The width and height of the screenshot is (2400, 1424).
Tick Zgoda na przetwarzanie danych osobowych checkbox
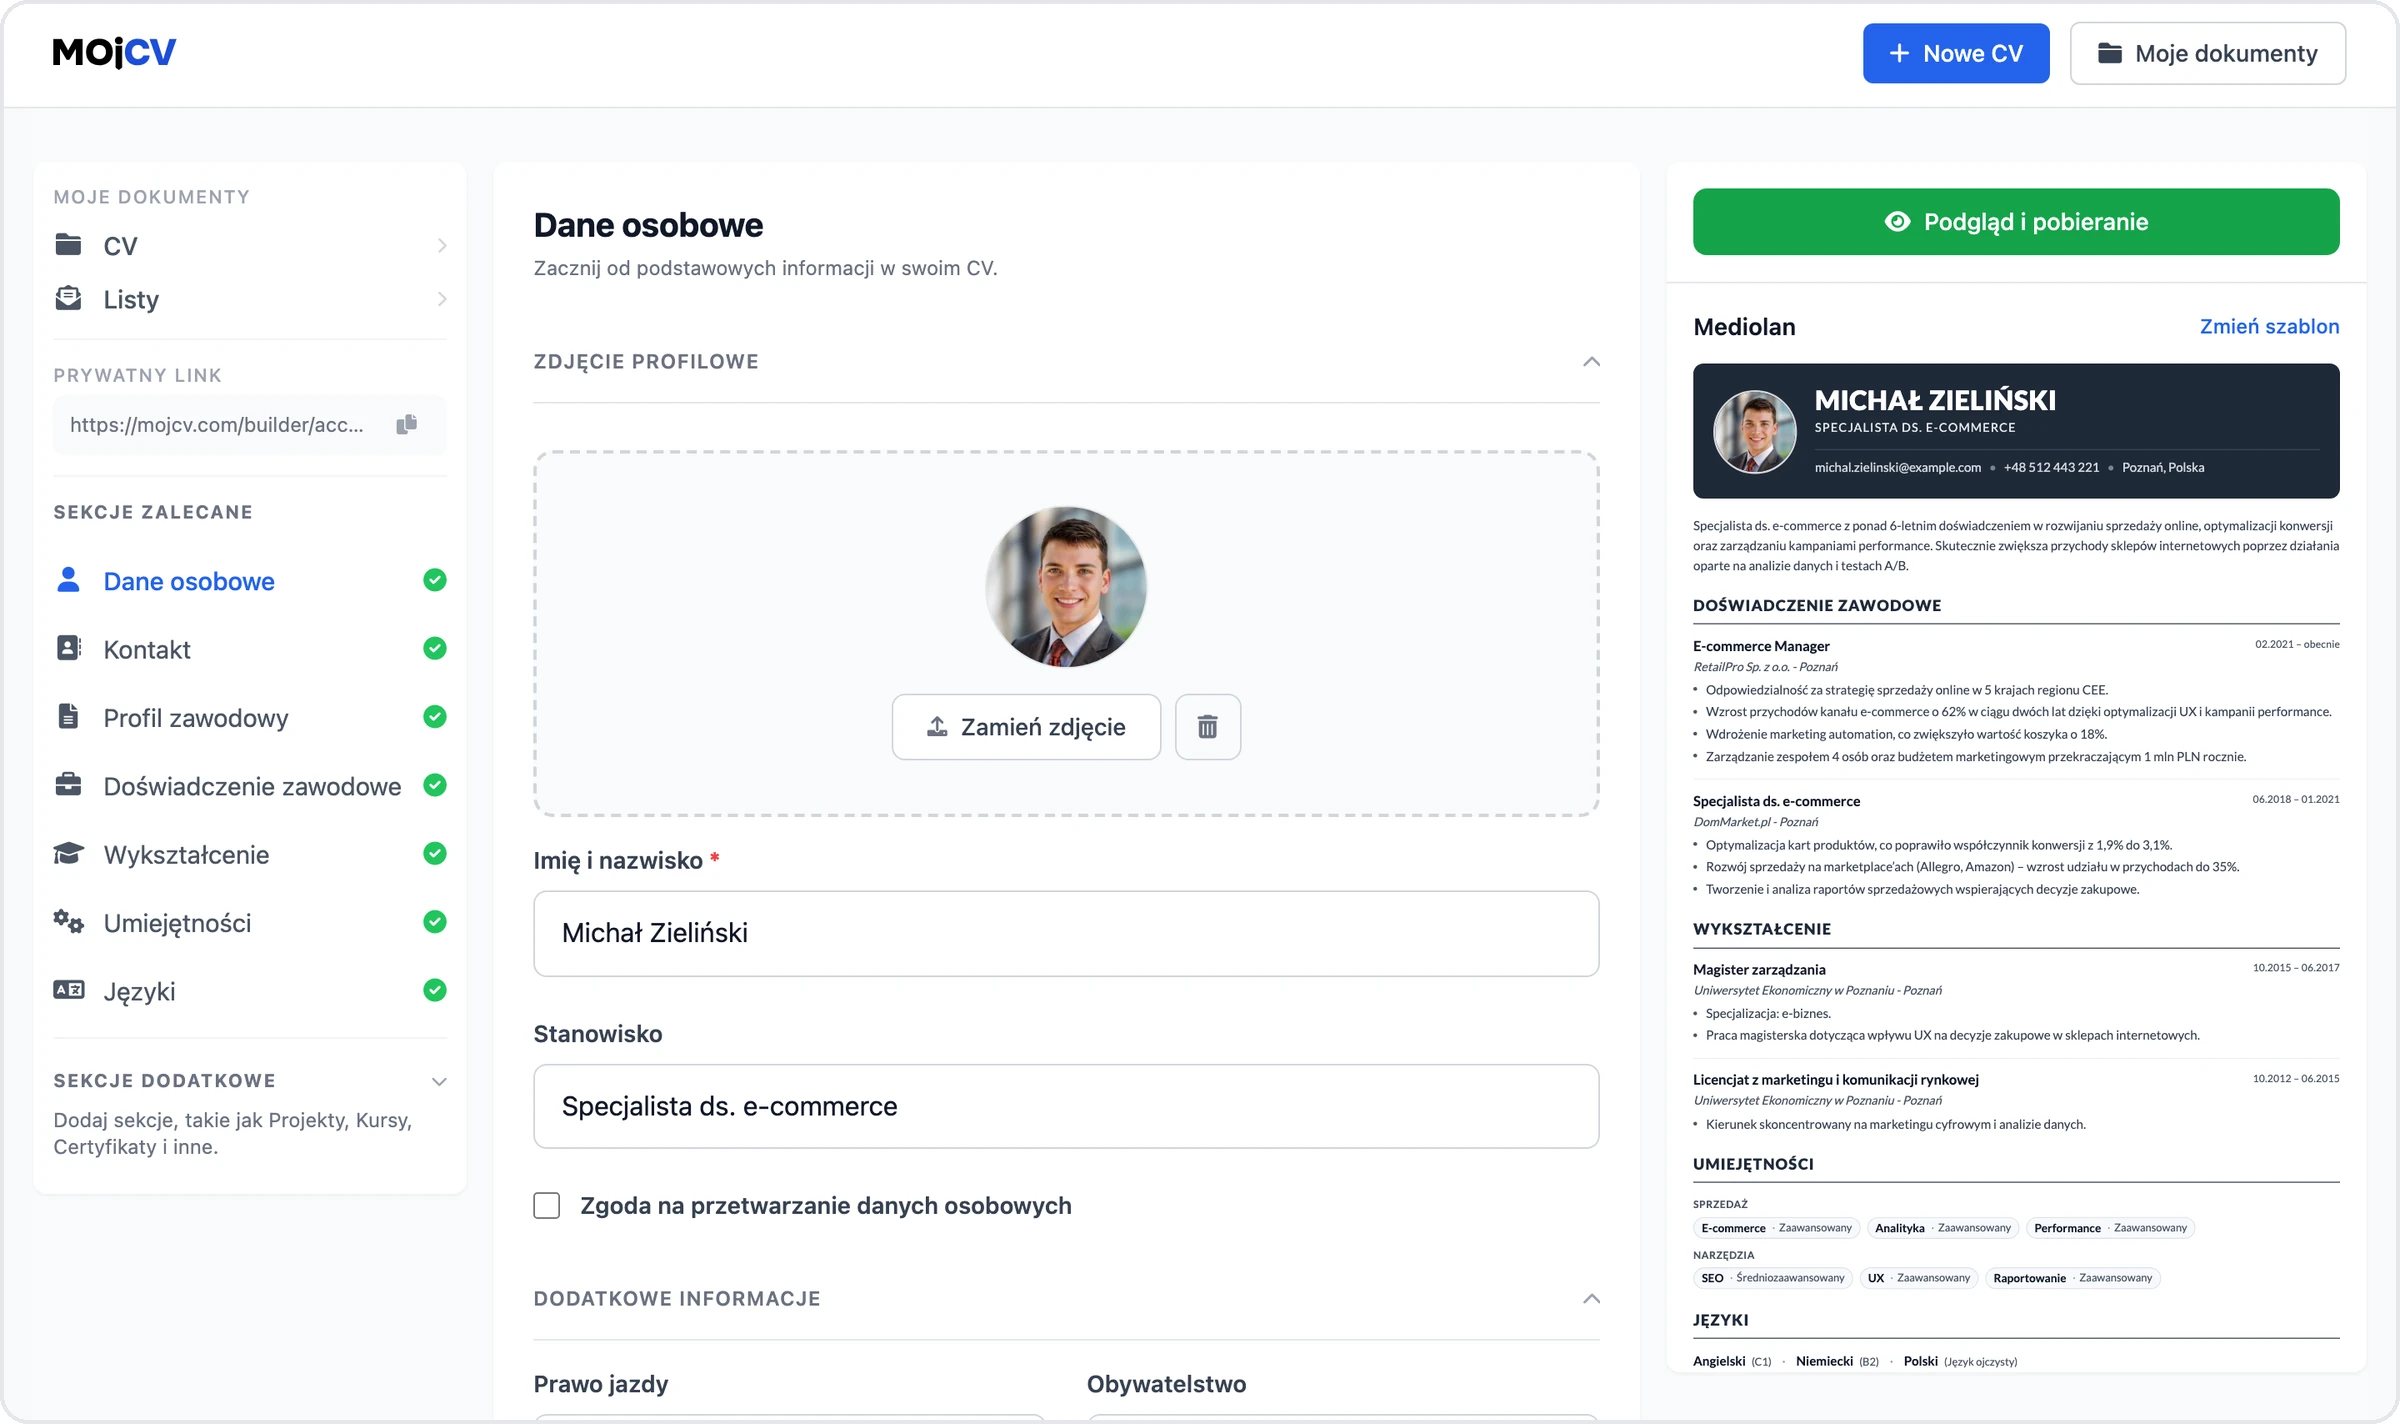coord(547,1205)
